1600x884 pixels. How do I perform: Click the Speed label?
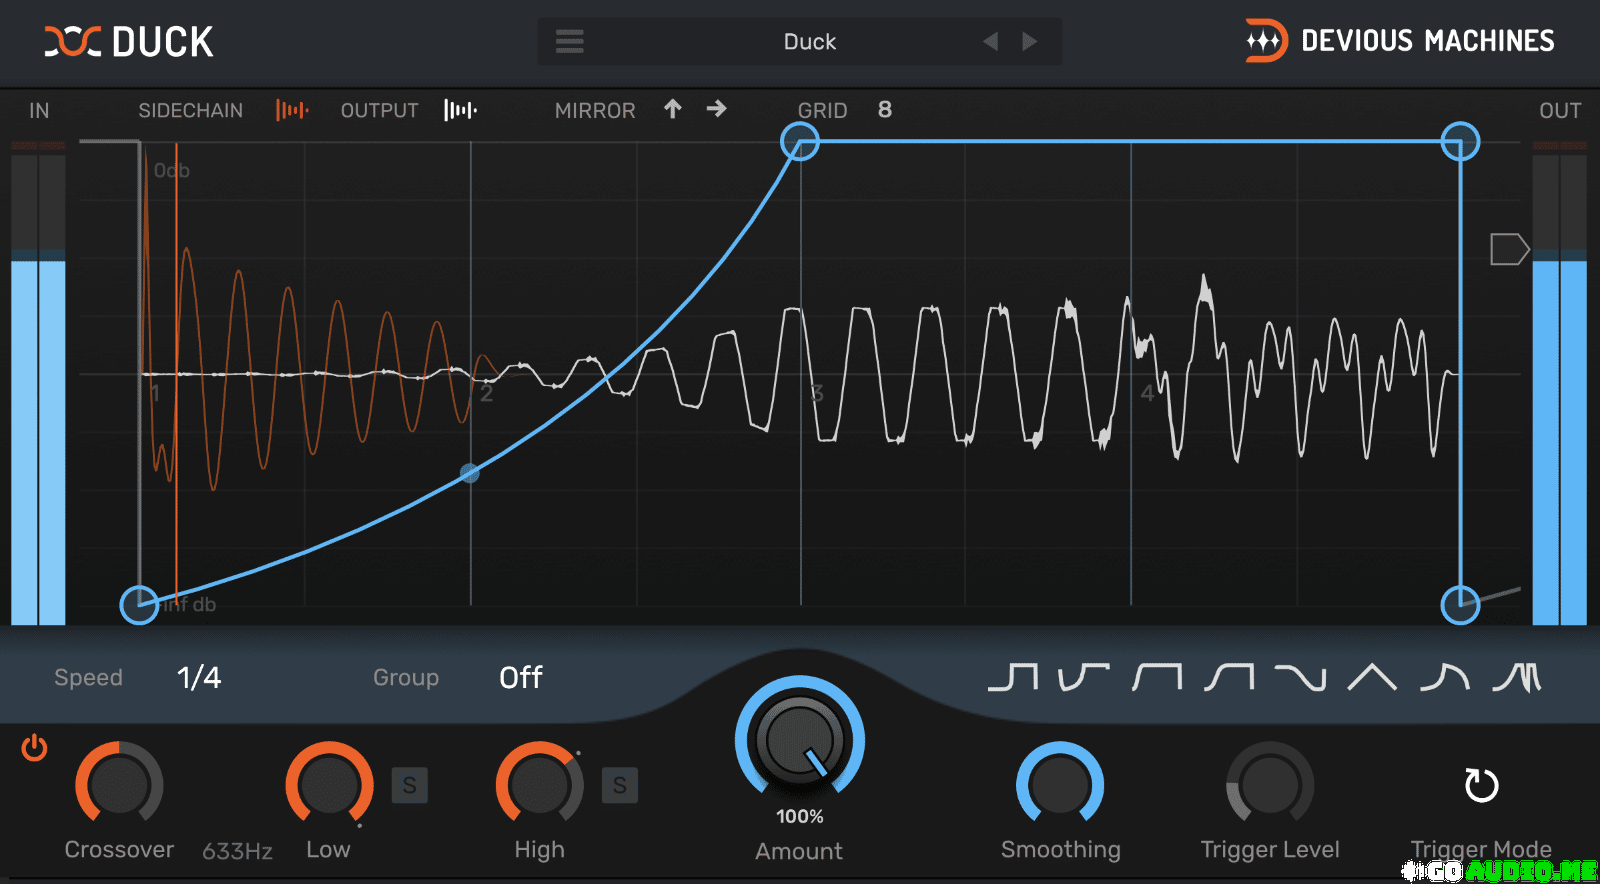coord(88,678)
